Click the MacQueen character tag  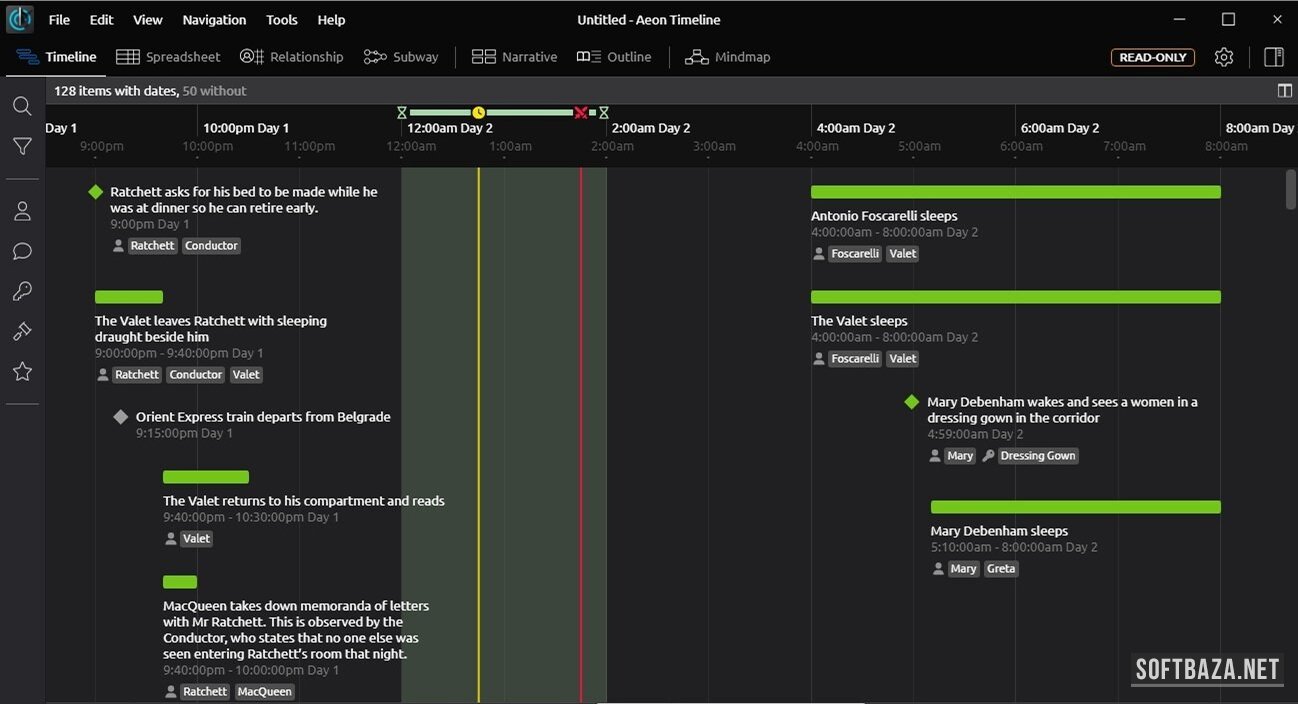pyautogui.click(x=265, y=692)
